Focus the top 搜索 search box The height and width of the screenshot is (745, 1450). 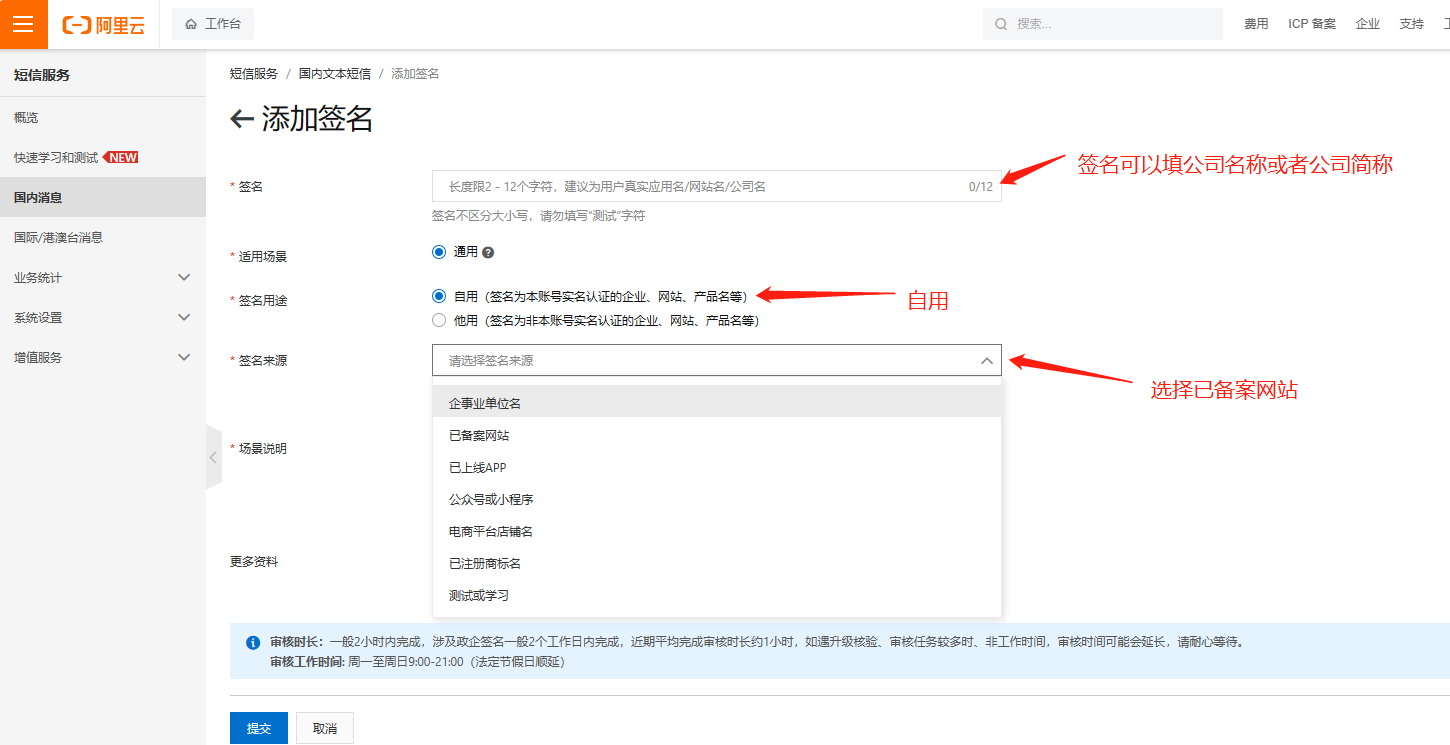point(1103,24)
